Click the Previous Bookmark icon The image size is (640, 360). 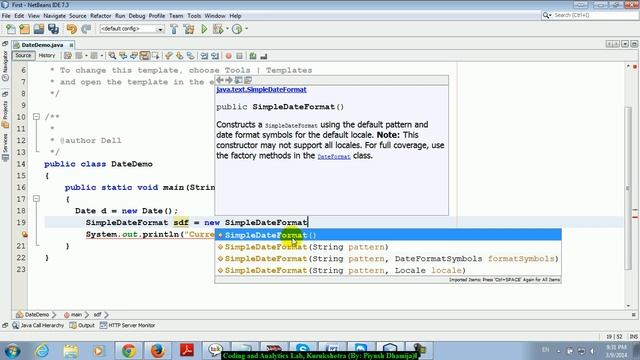[169, 56]
